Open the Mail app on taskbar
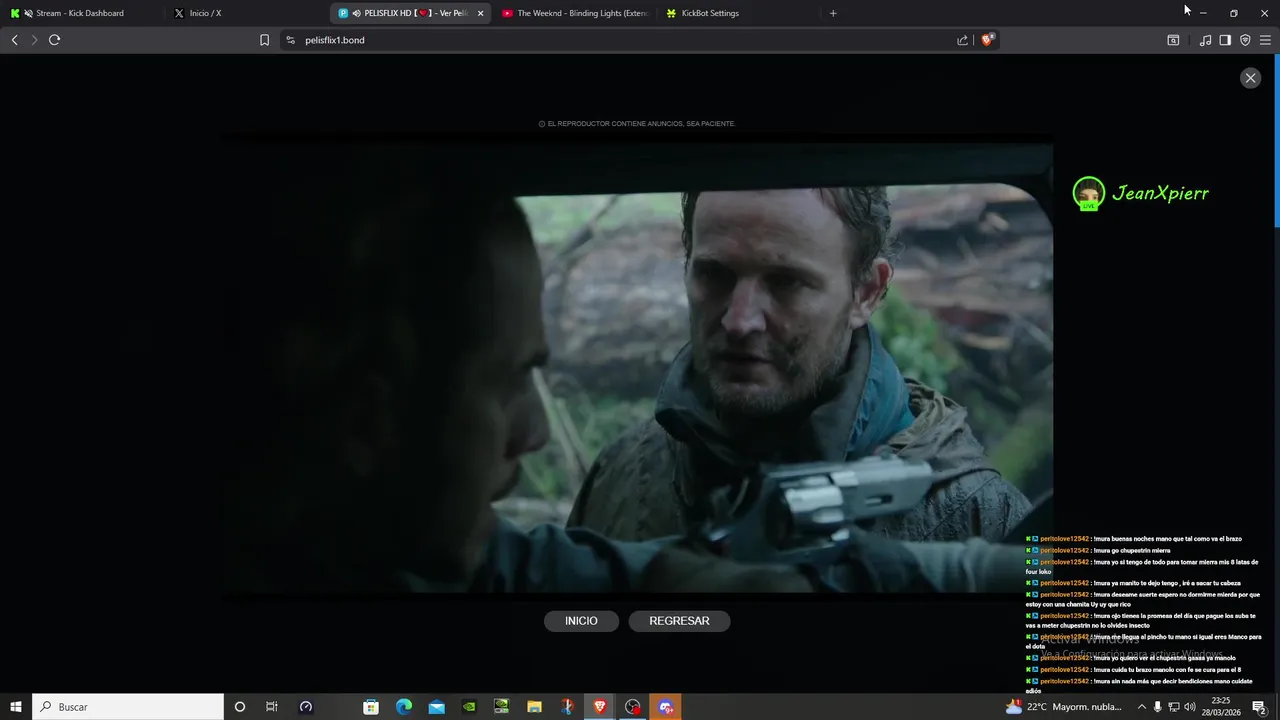 [437, 707]
